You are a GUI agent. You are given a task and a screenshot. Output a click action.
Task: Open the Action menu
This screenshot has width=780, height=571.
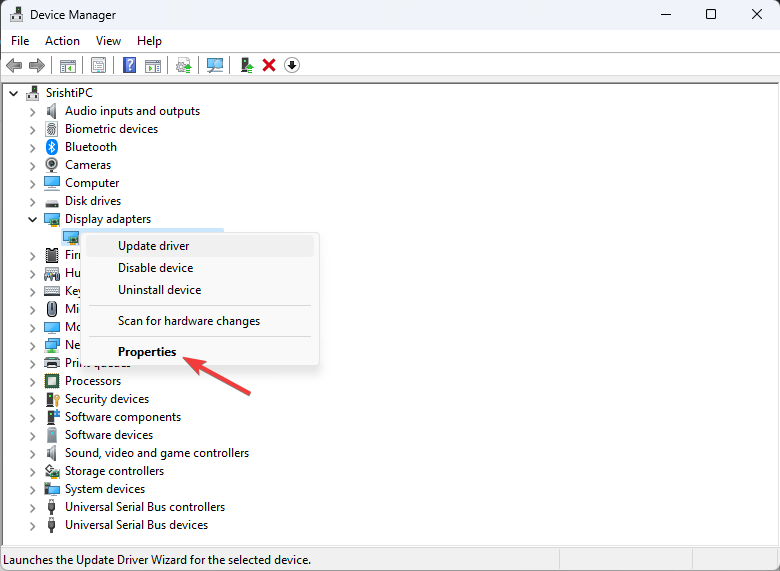click(62, 41)
